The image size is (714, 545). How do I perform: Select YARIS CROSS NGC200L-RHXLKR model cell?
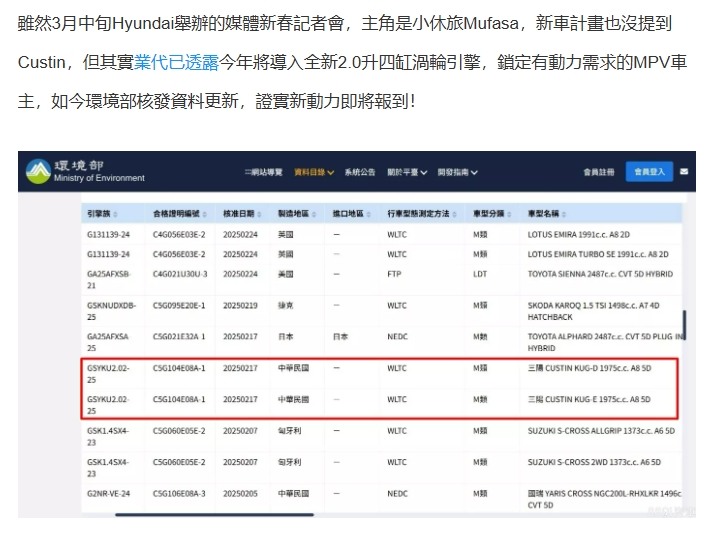coord(604,499)
